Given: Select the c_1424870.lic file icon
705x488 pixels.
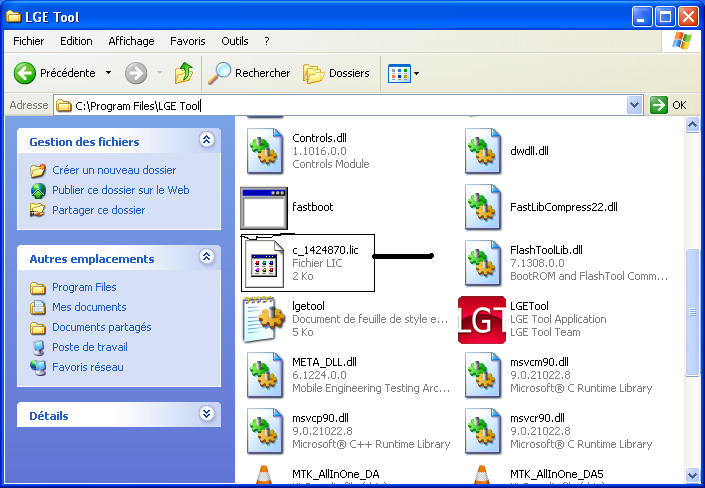Looking at the screenshot, I should [x=266, y=263].
